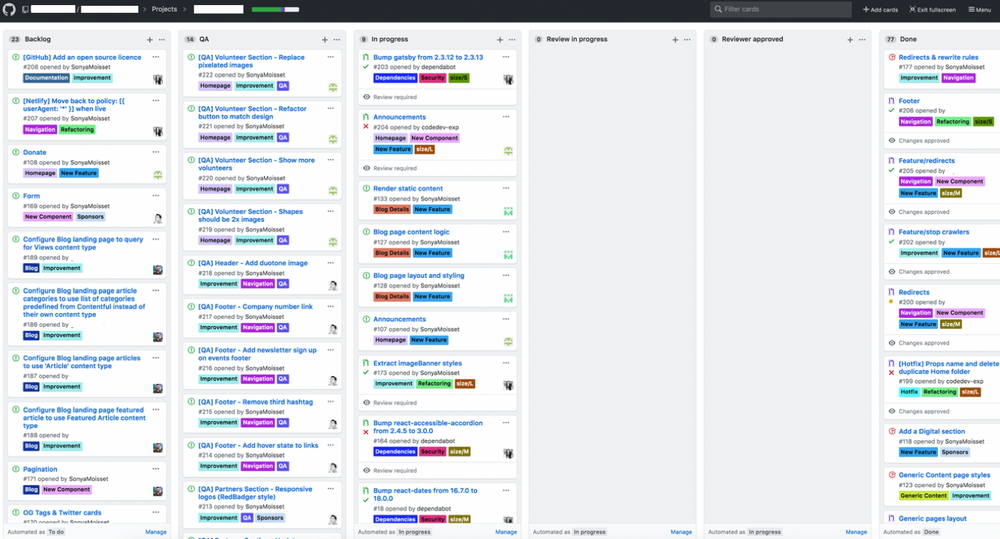Viewport: 1000px width, 539px height.
Task: Click Exit fullscreen button
Action: click(x=931, y=9)
